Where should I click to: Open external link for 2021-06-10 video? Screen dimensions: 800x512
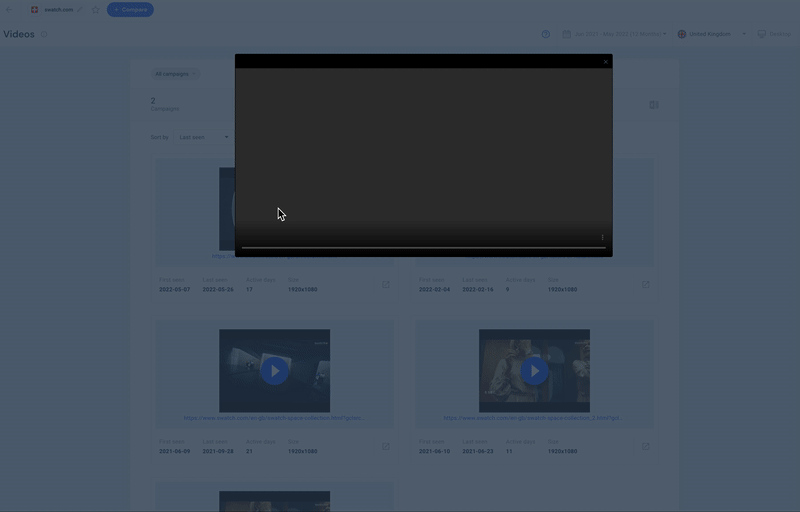[x=645, y=446]
